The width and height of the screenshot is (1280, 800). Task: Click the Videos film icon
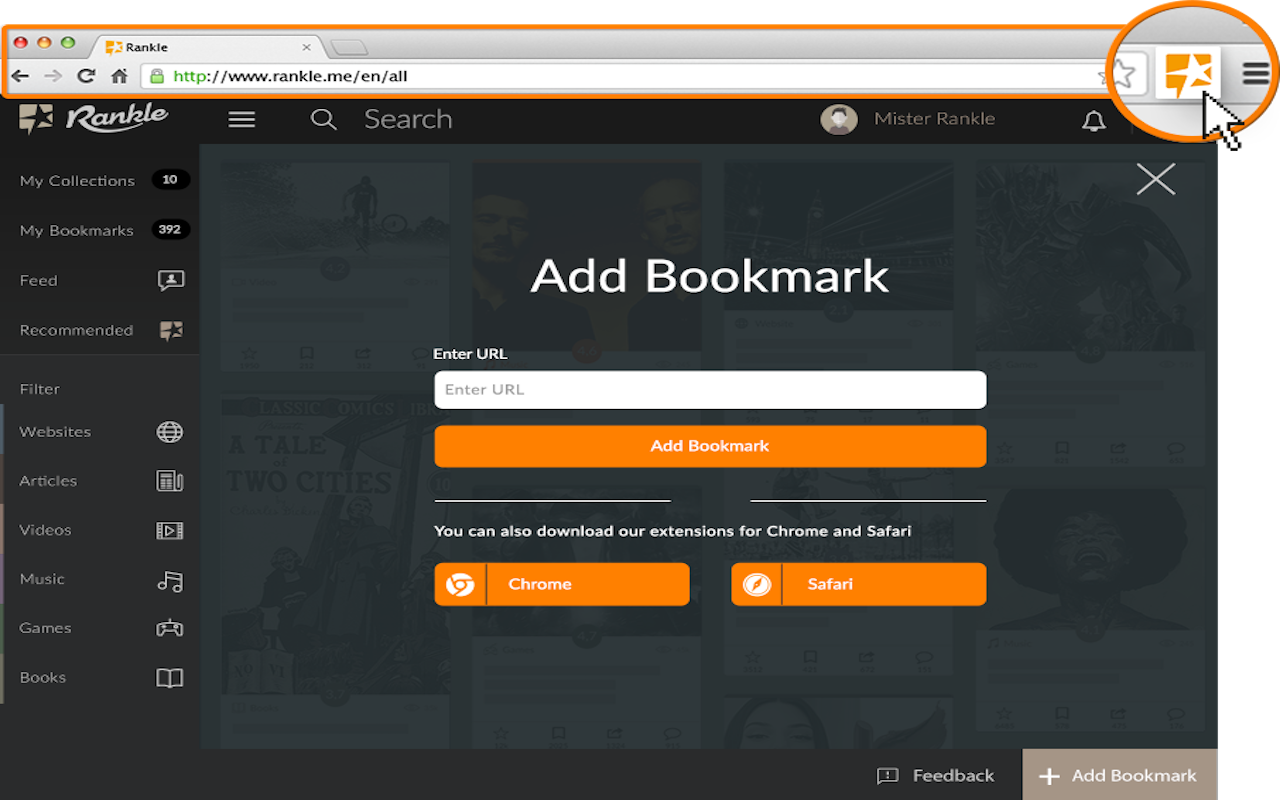click(170, 530)
